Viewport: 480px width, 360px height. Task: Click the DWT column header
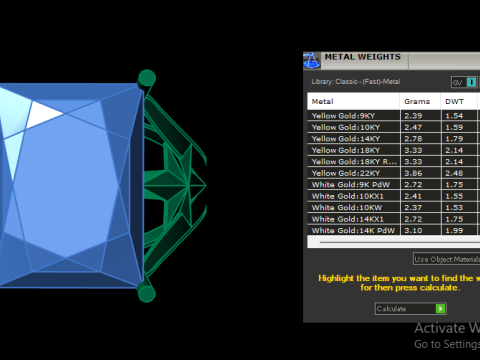pyautogui.click(x=459, y=101)
